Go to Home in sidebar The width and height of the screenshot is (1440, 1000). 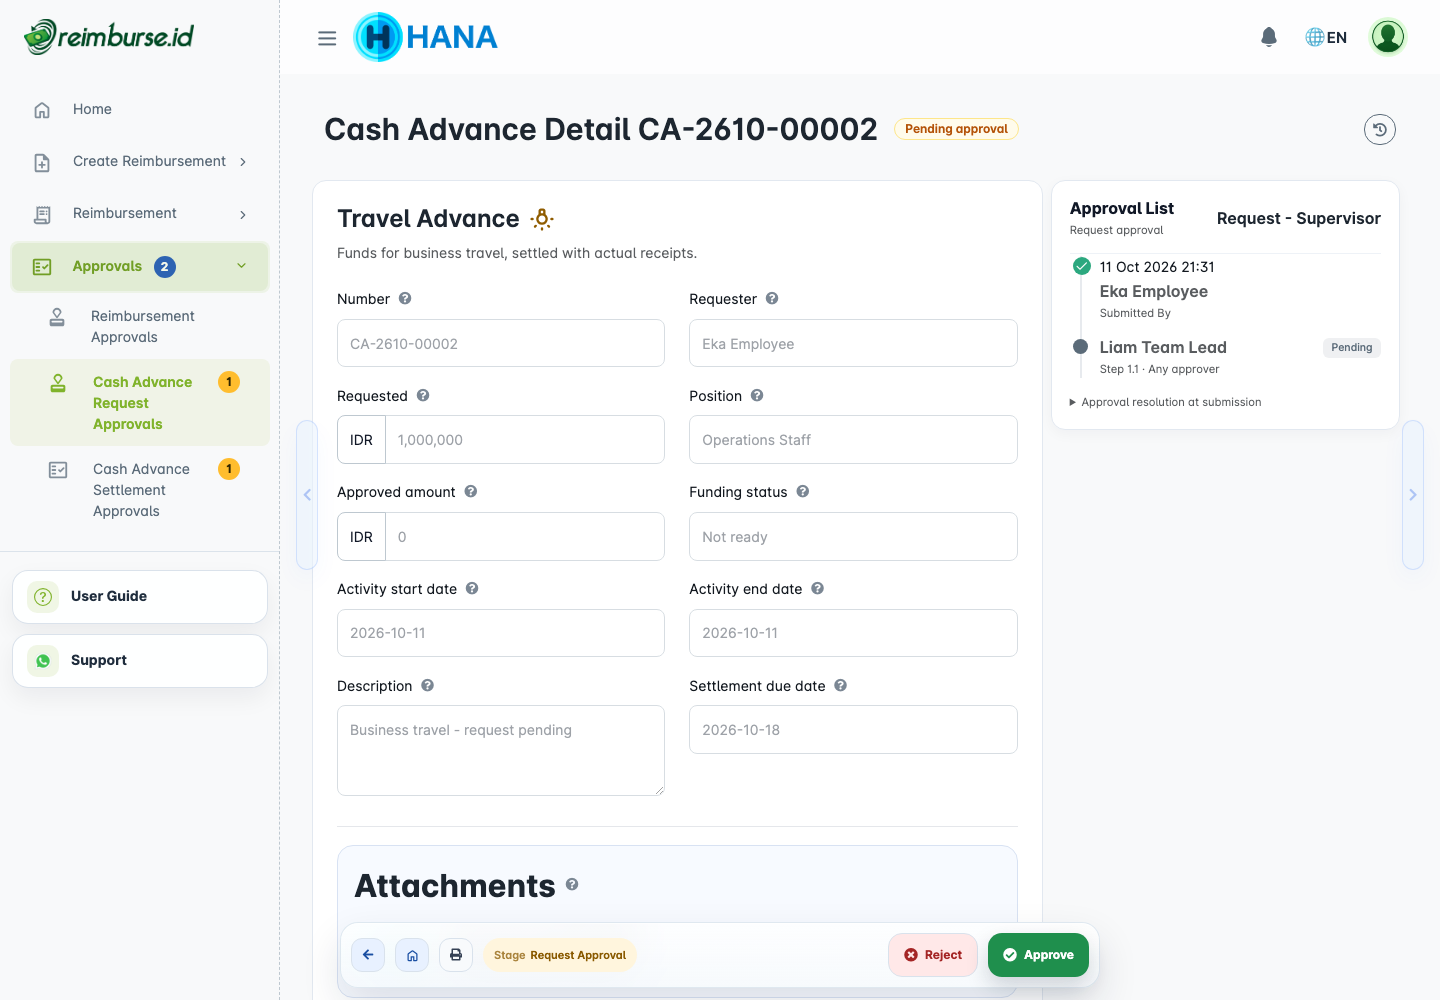pyautogui.click(x=140, y=110)
